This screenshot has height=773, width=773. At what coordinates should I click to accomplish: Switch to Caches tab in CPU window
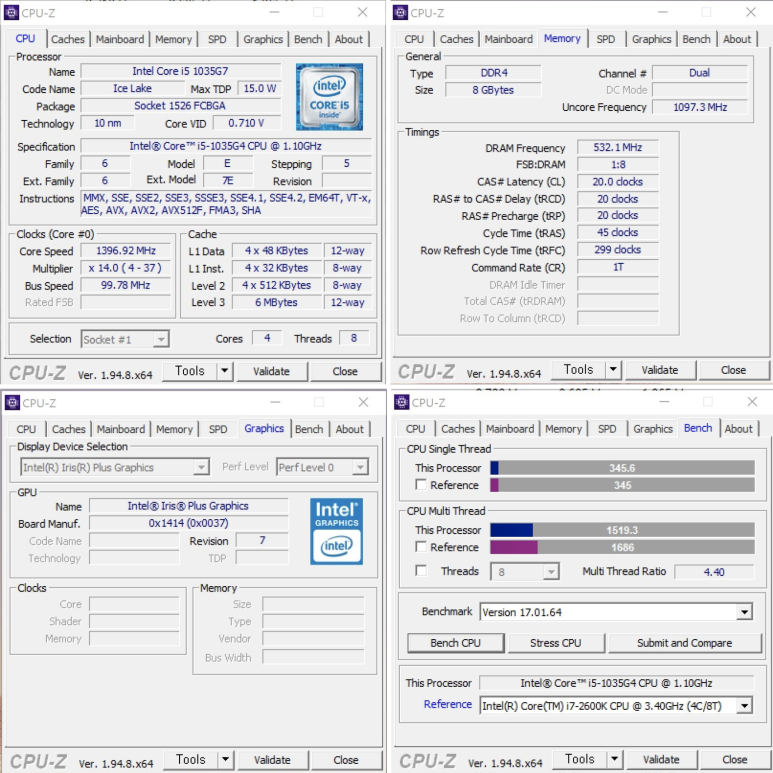pyautogui.click(x=68, y=39)
